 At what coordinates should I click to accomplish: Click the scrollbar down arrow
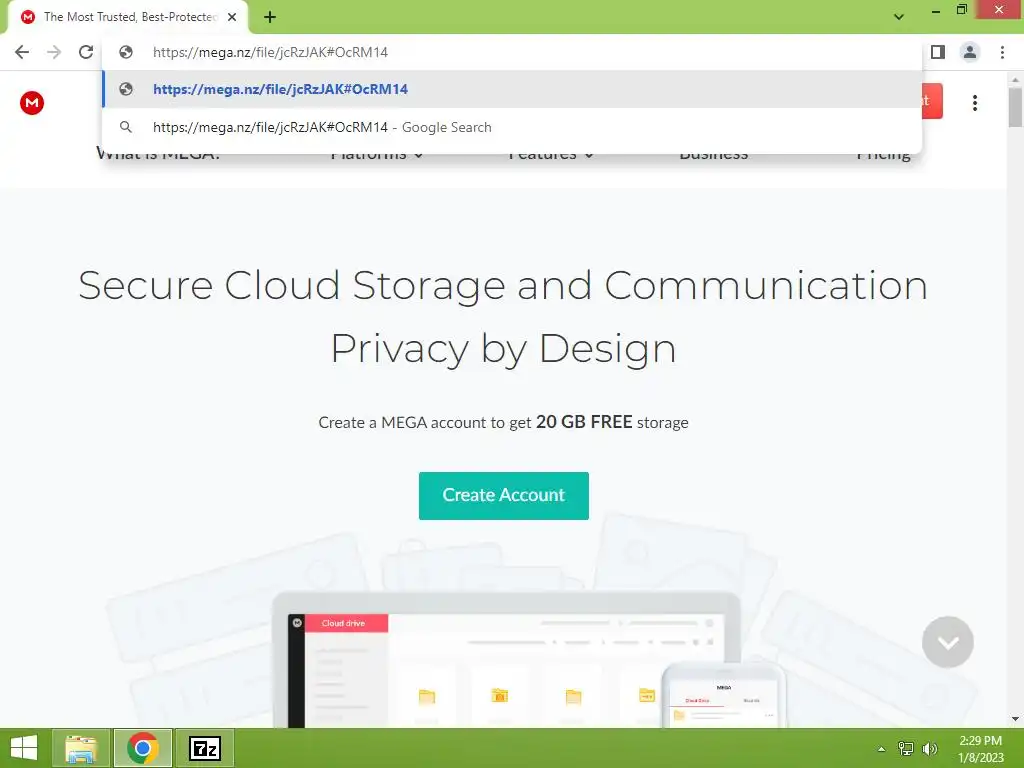pyautogui.click(x=1015, y=719)
